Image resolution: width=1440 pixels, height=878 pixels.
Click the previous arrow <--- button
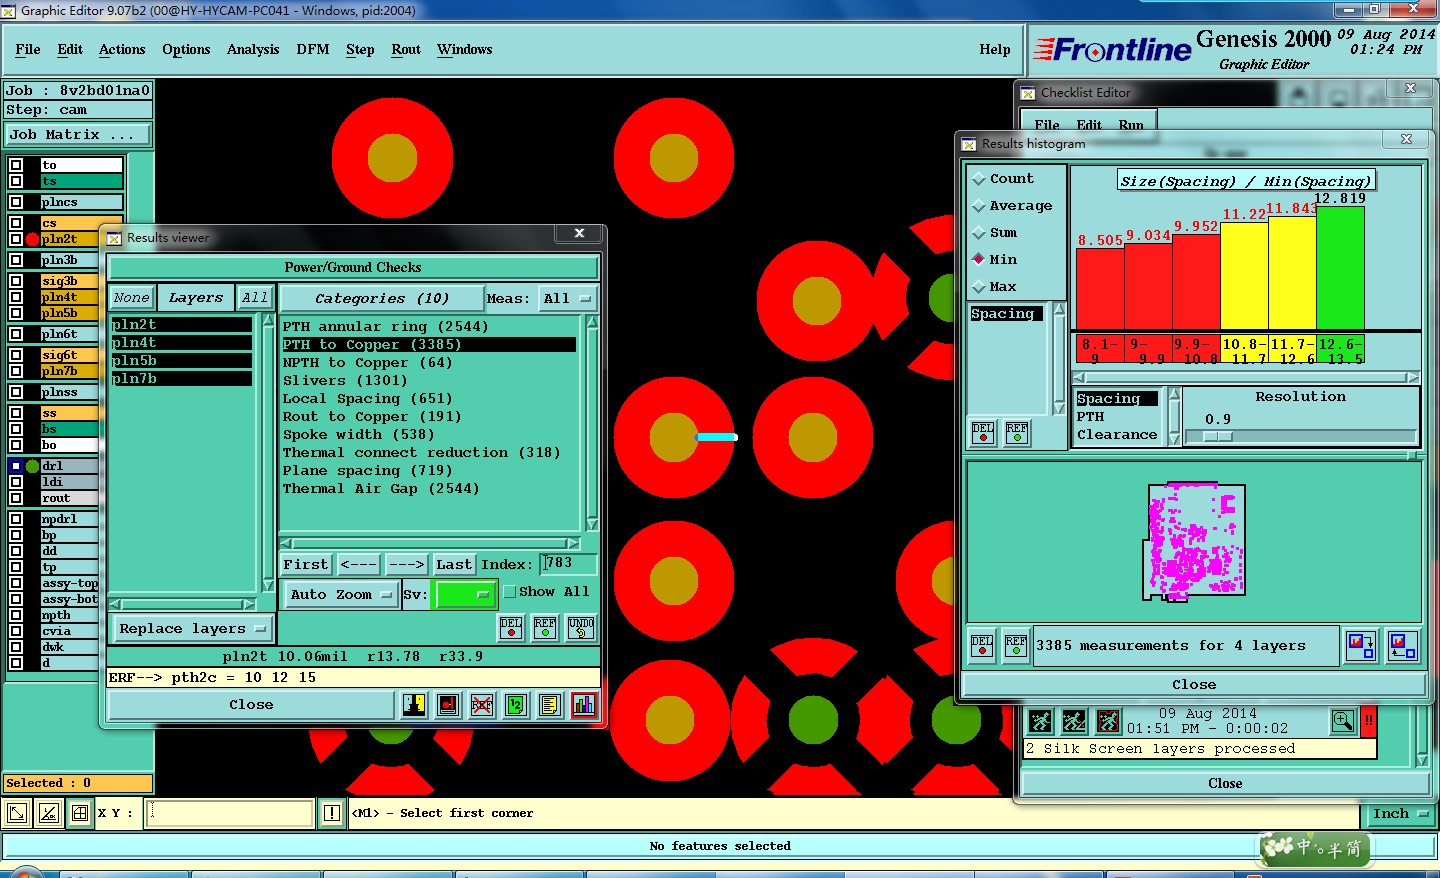tap(358, 565)
